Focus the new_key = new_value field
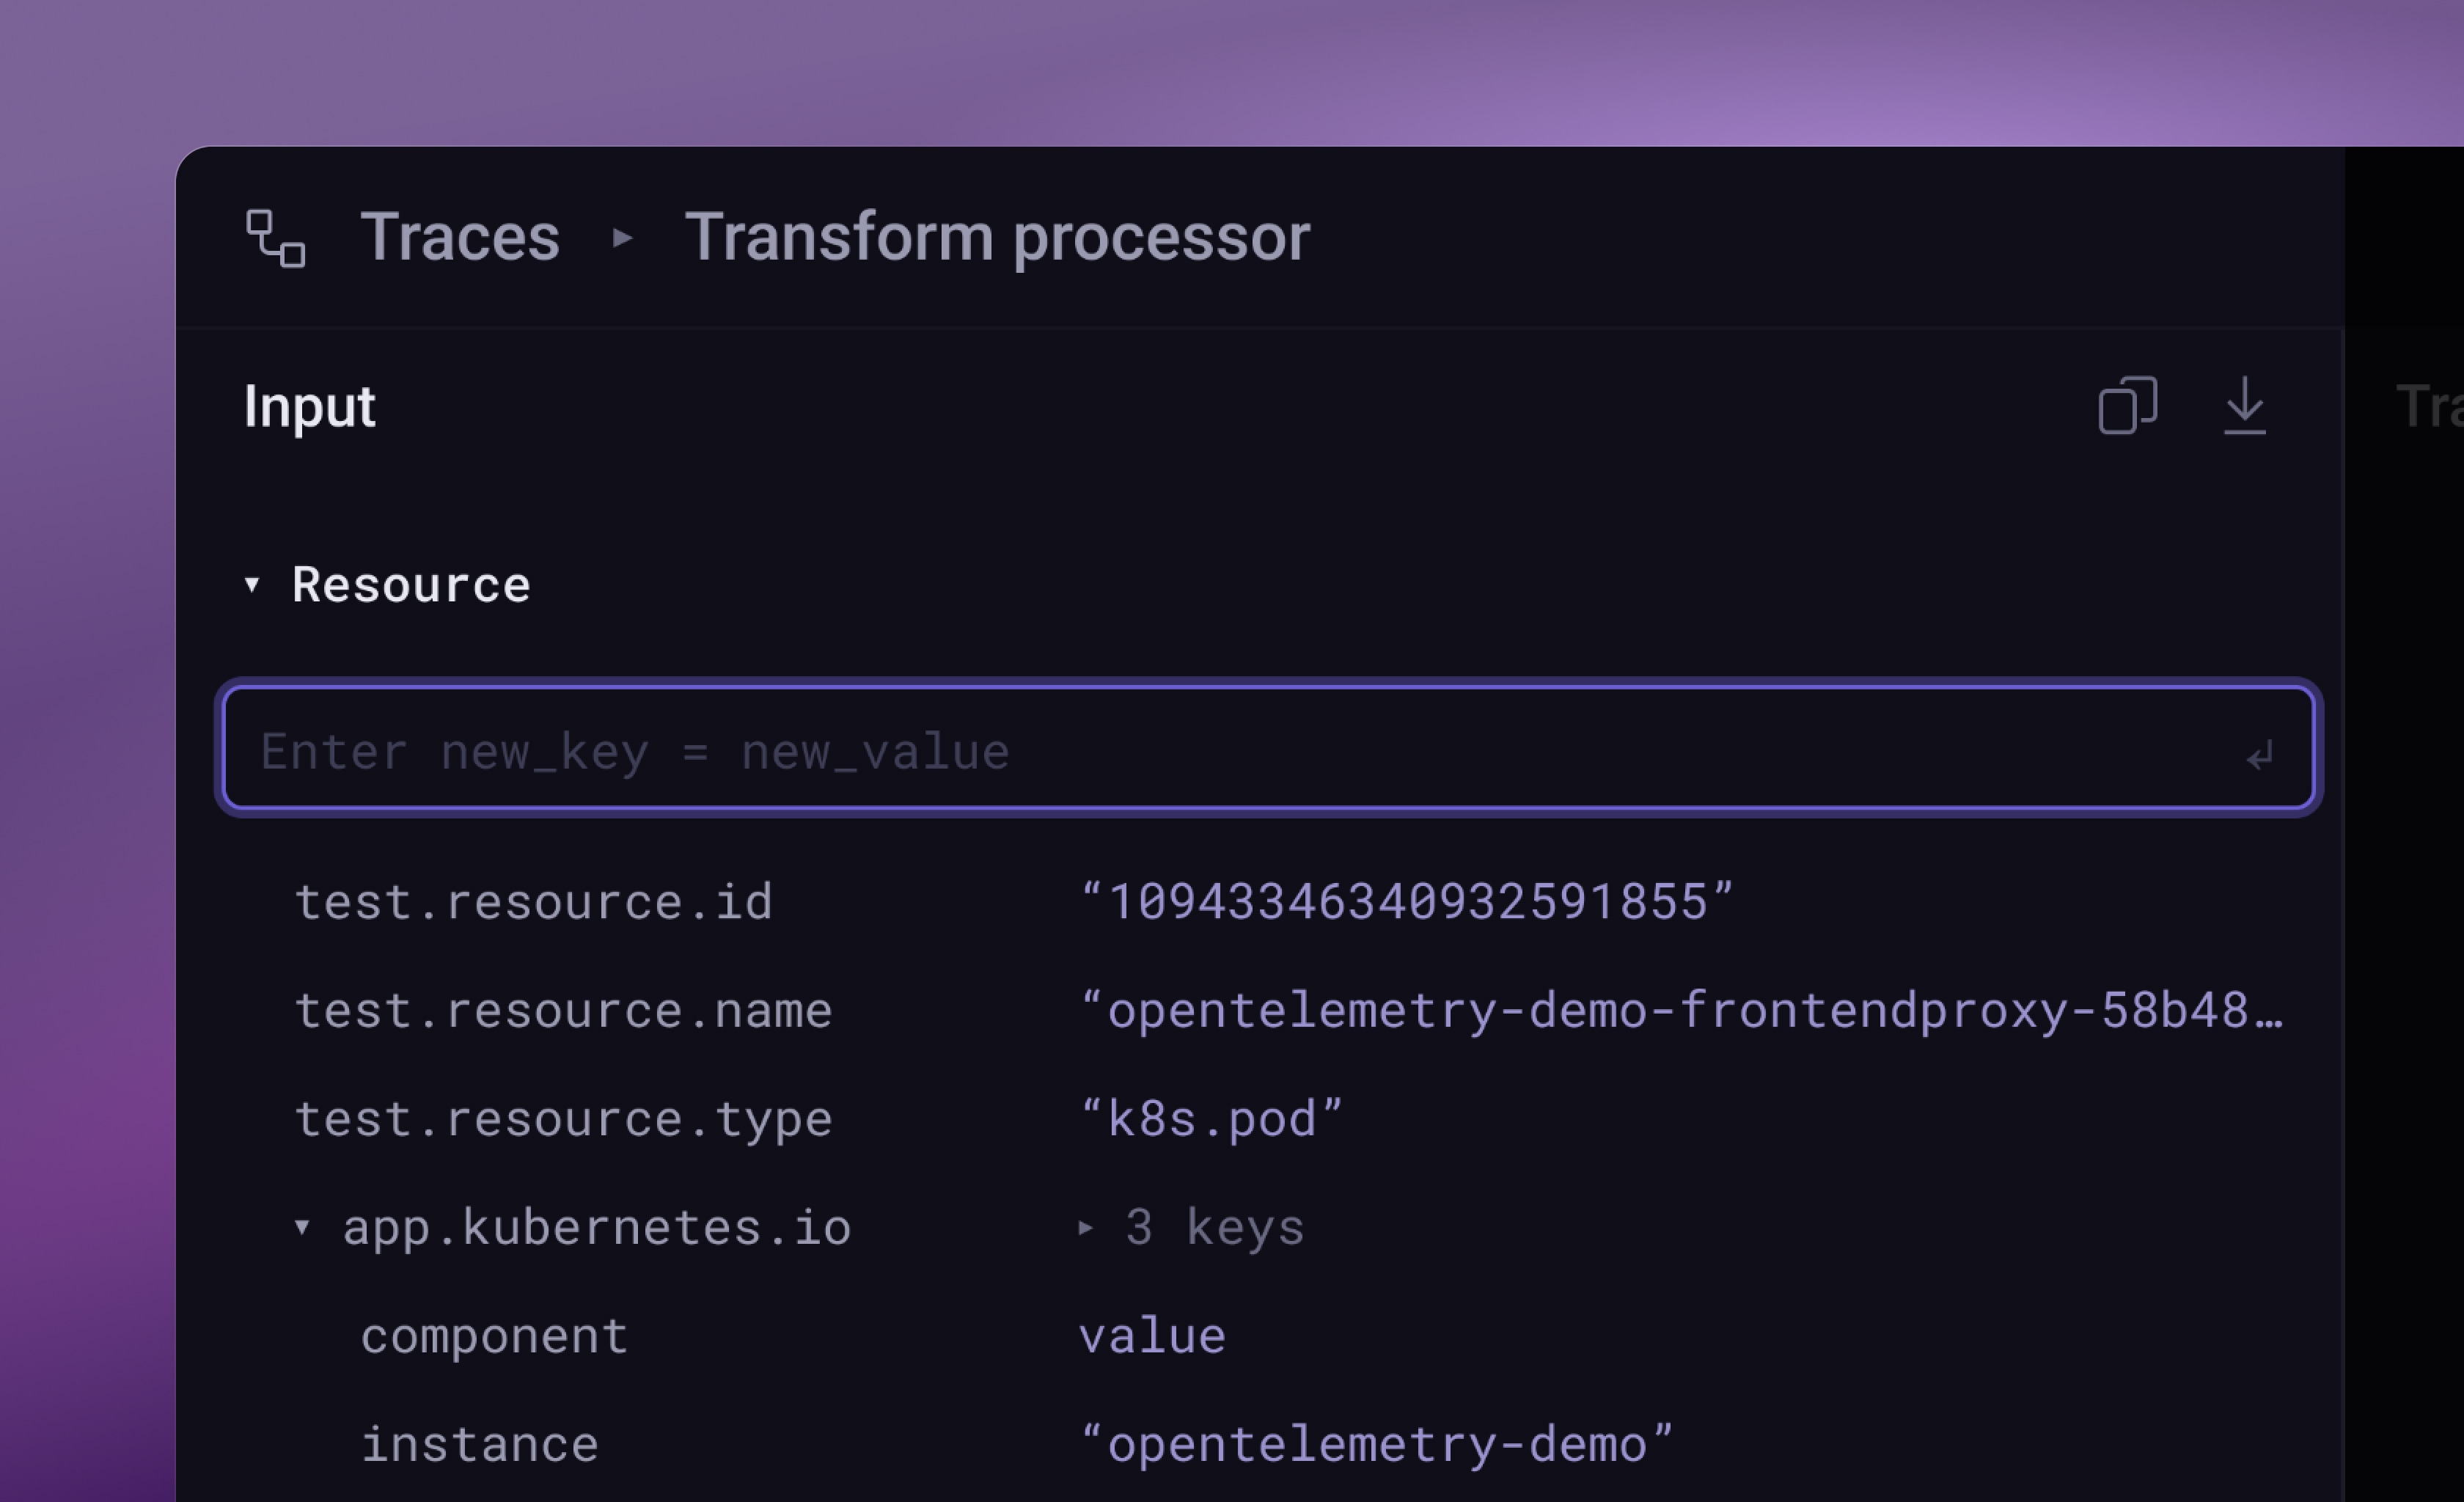Screen dimensions: 2464x1502 (x=1200, y=751)
